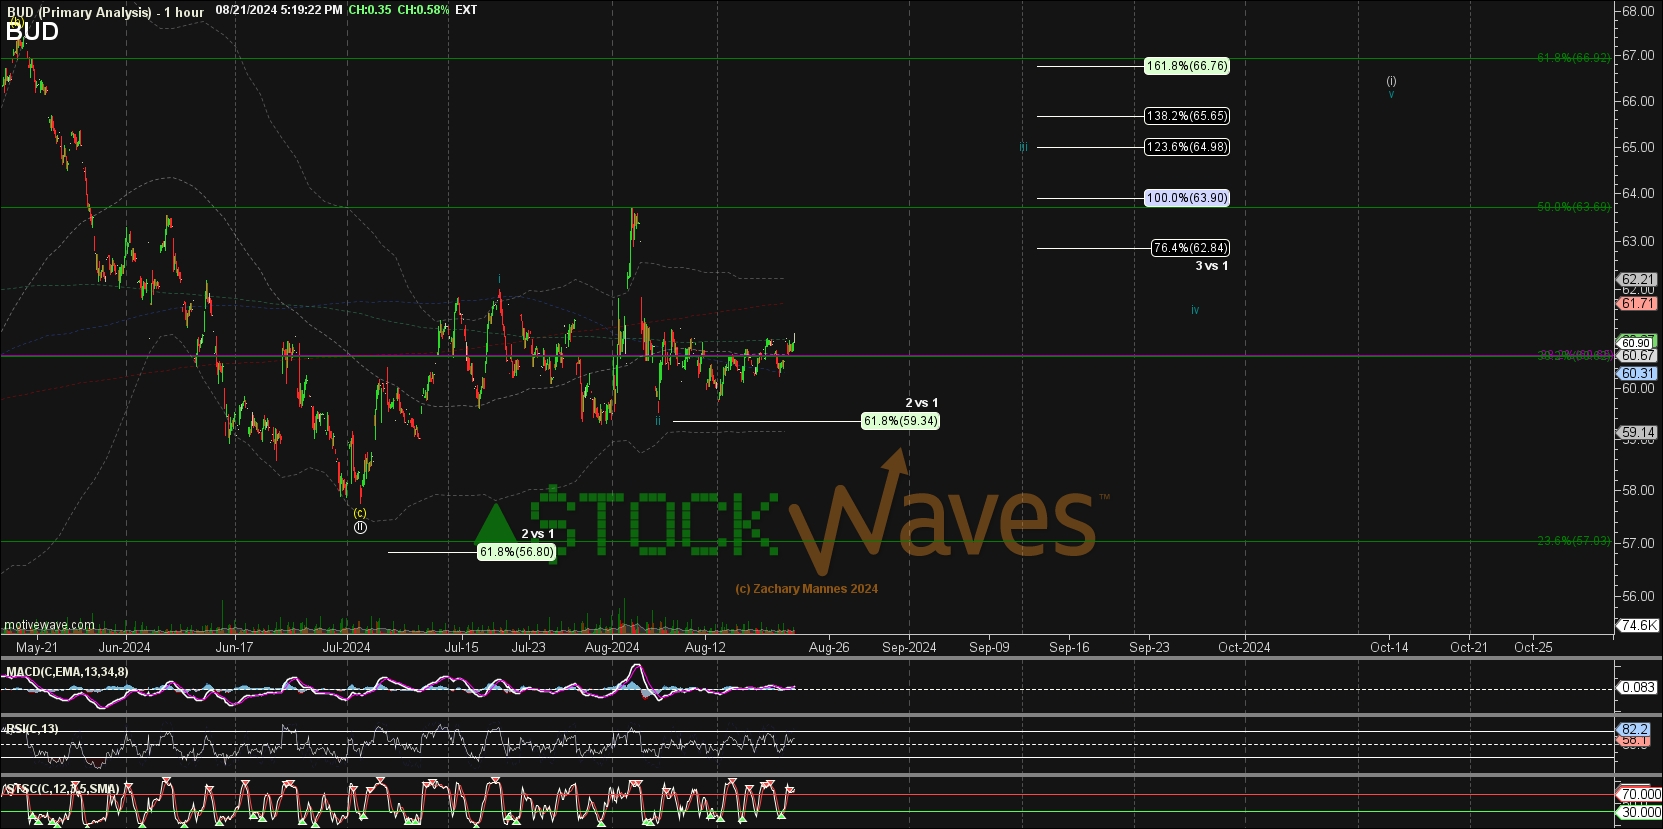Click the yellow (c) wave label at July low

[360, 513]
